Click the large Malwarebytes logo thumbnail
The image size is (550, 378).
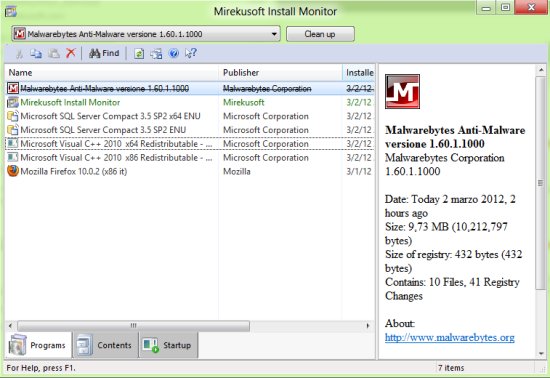[402, 92]
